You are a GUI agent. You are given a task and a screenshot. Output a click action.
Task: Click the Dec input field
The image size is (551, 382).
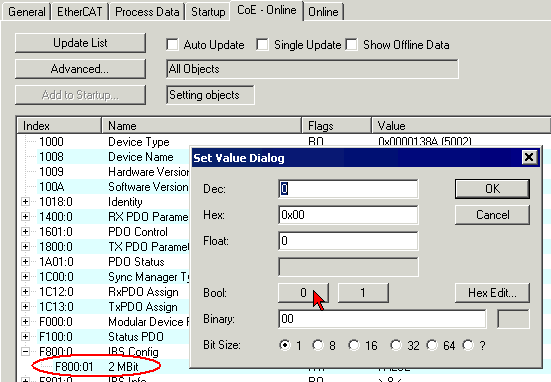point(348,189)
